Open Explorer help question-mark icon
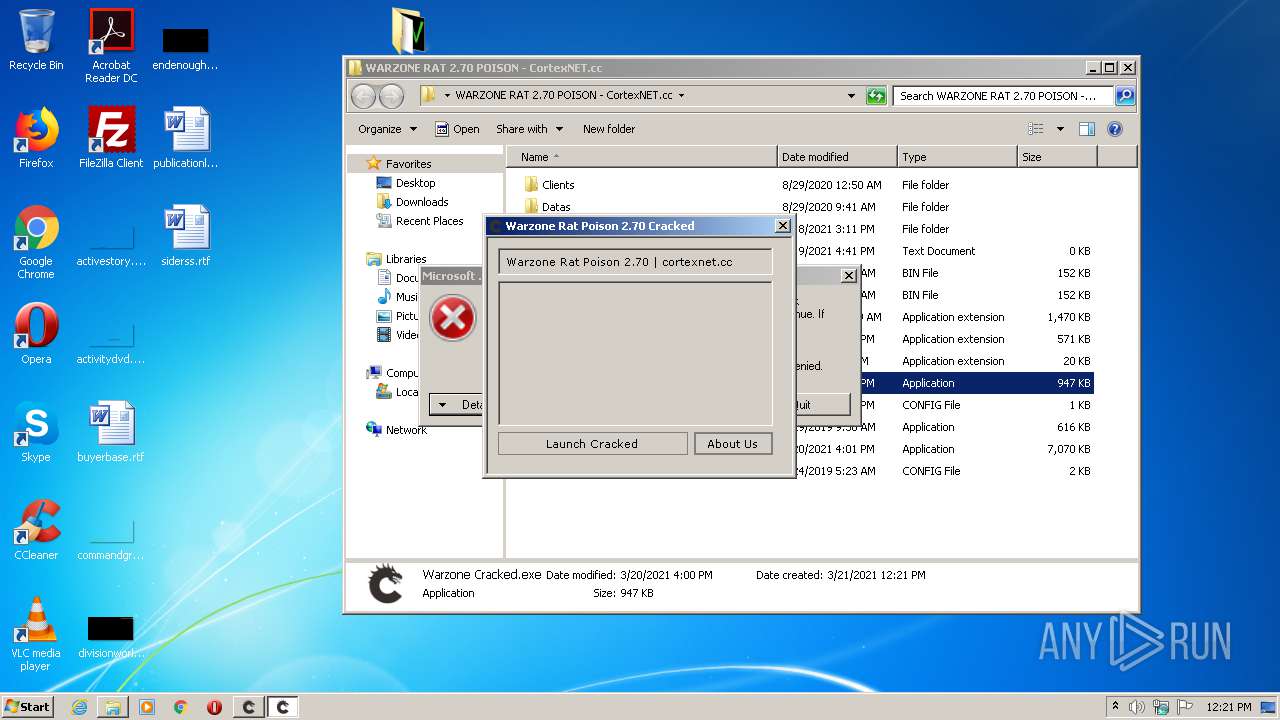This screenshot has height=720, width=1280. pyautogui.click(x=1115, y=129)
